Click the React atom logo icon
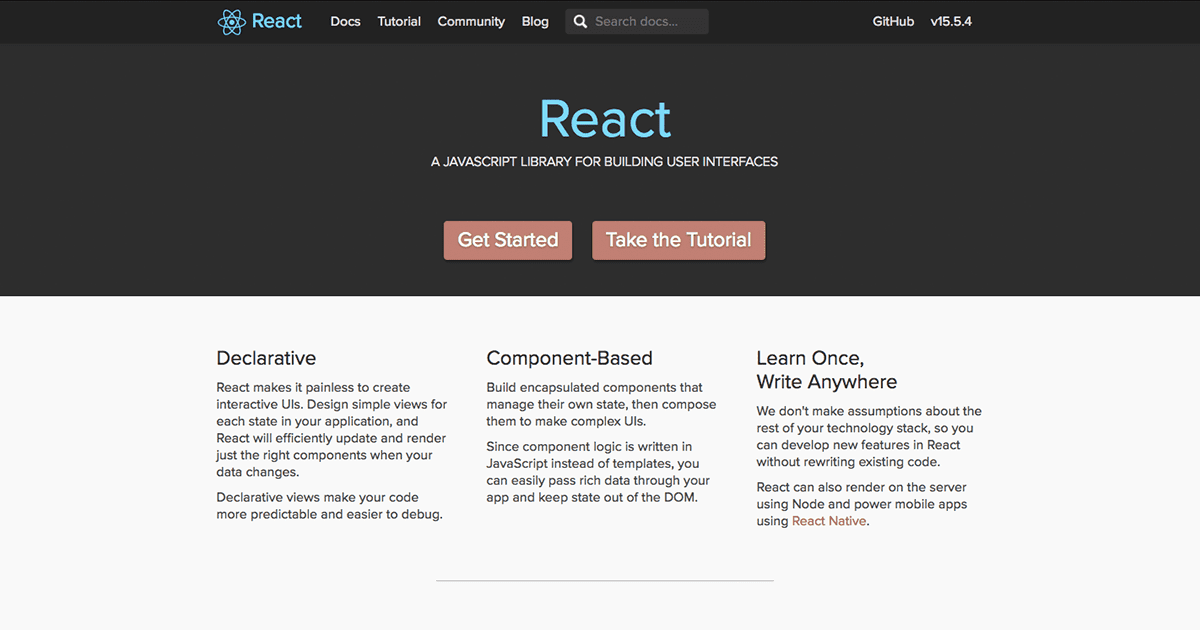Viewport: 1200px width, 630px height. click(231, 22)
